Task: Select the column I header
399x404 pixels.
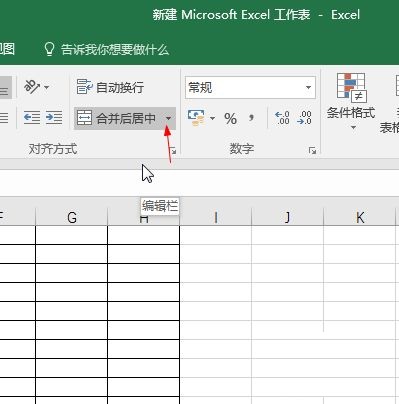Action: (216, 217)
